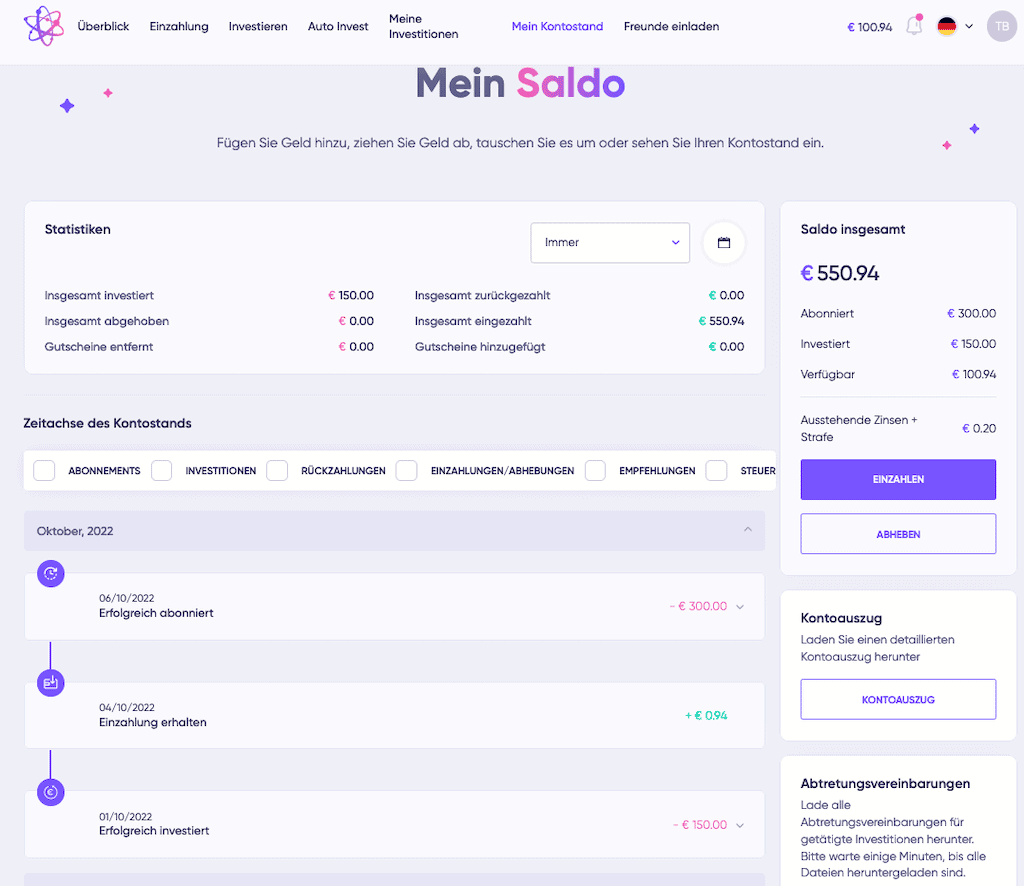The height and width of the screenshot is (886, 1024).
Task: Open the TB user avatar
Action: point(1001,26)
